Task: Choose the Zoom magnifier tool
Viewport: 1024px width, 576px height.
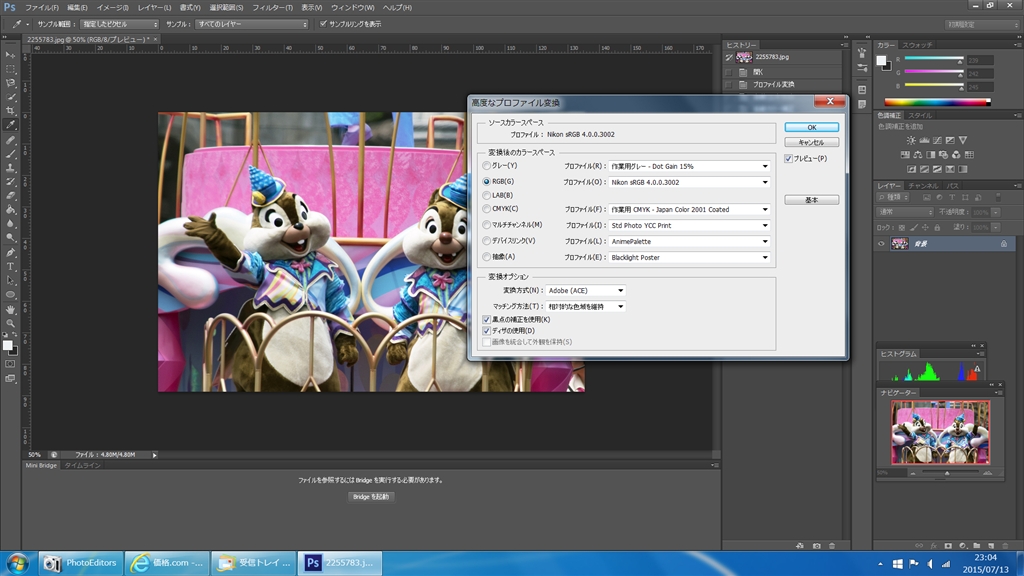Action: [x=10, y=324]
